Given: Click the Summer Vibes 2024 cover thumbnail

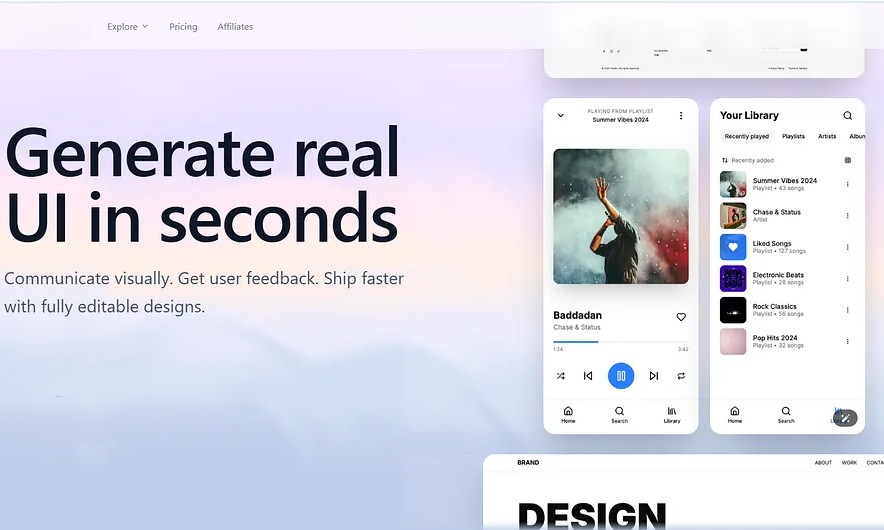Looking at the screenshot, I should point(733,184).
